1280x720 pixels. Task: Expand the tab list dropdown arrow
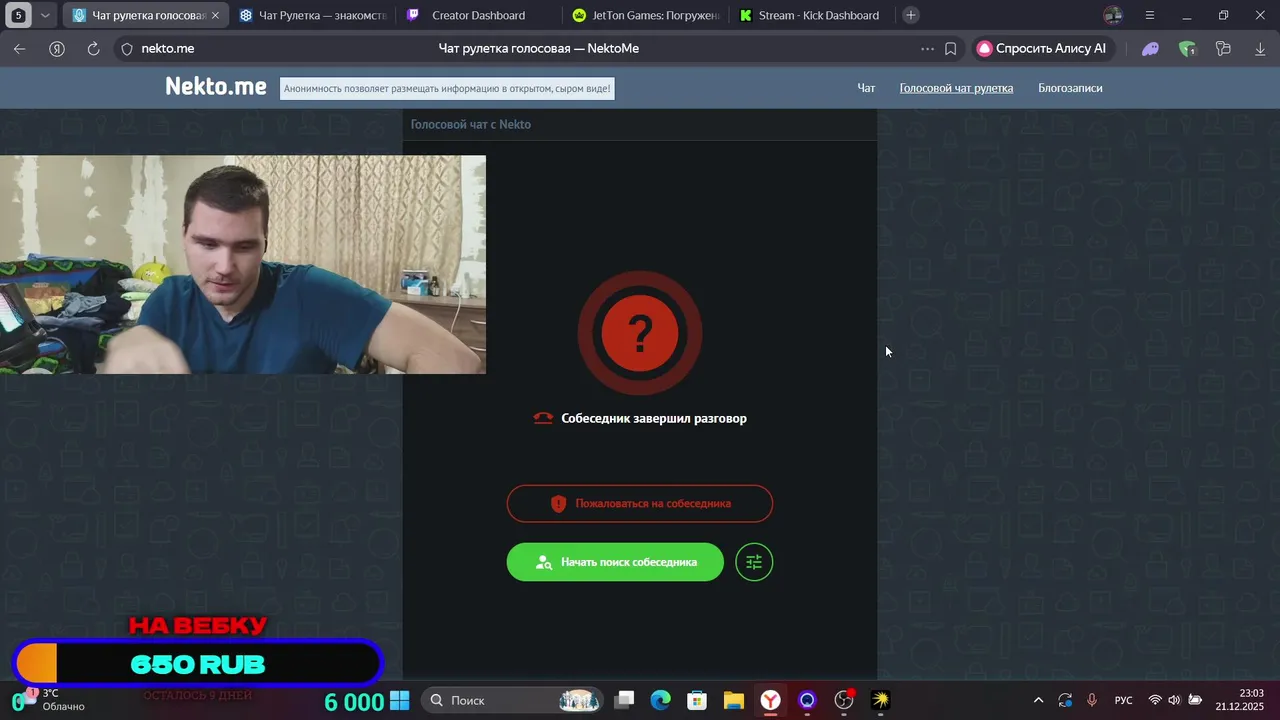pos(45,15)
